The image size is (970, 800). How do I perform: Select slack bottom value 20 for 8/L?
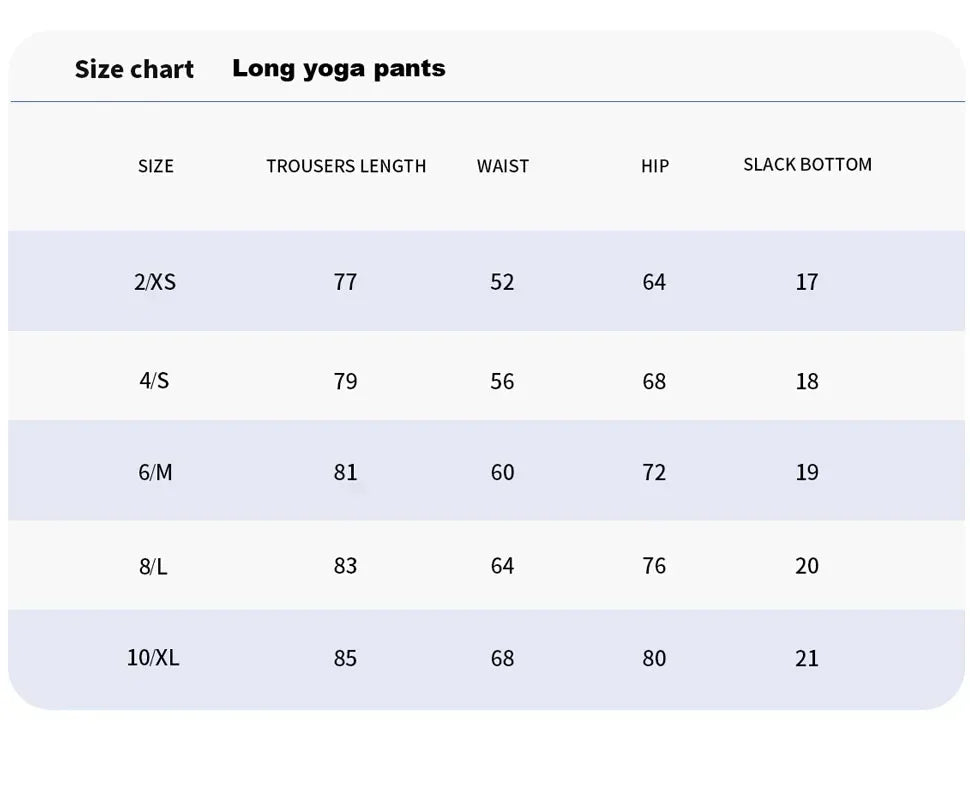point(807,566)
